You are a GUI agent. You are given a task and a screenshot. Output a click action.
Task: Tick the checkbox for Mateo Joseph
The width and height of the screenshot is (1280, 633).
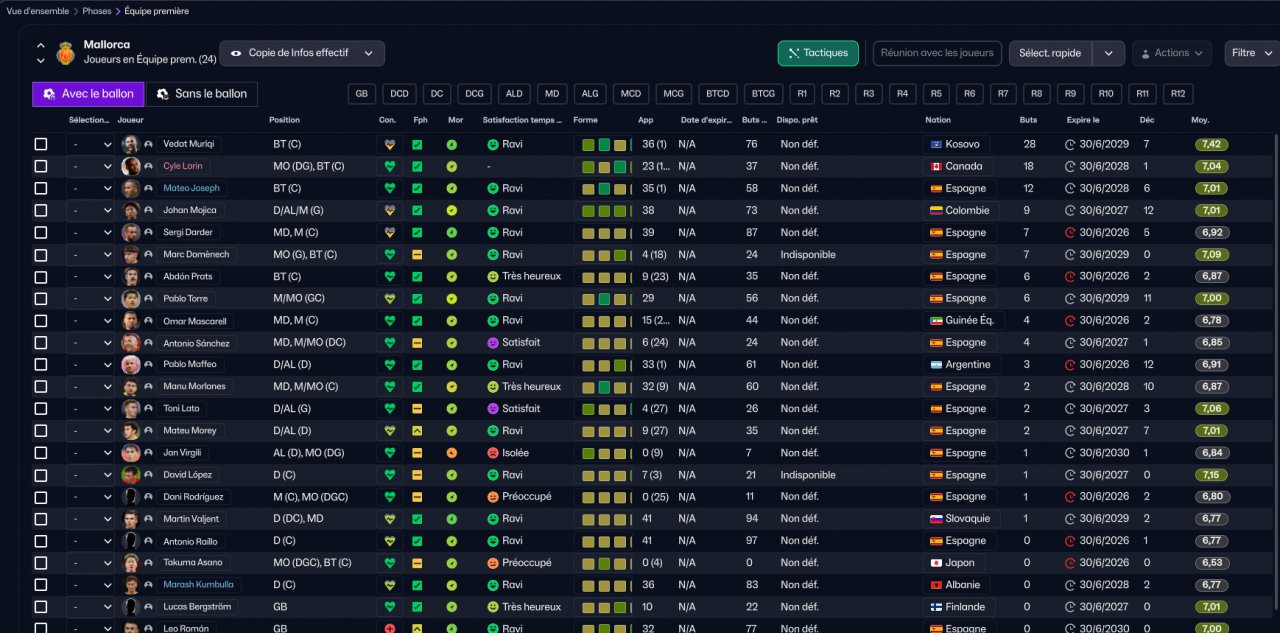[41, 188]
